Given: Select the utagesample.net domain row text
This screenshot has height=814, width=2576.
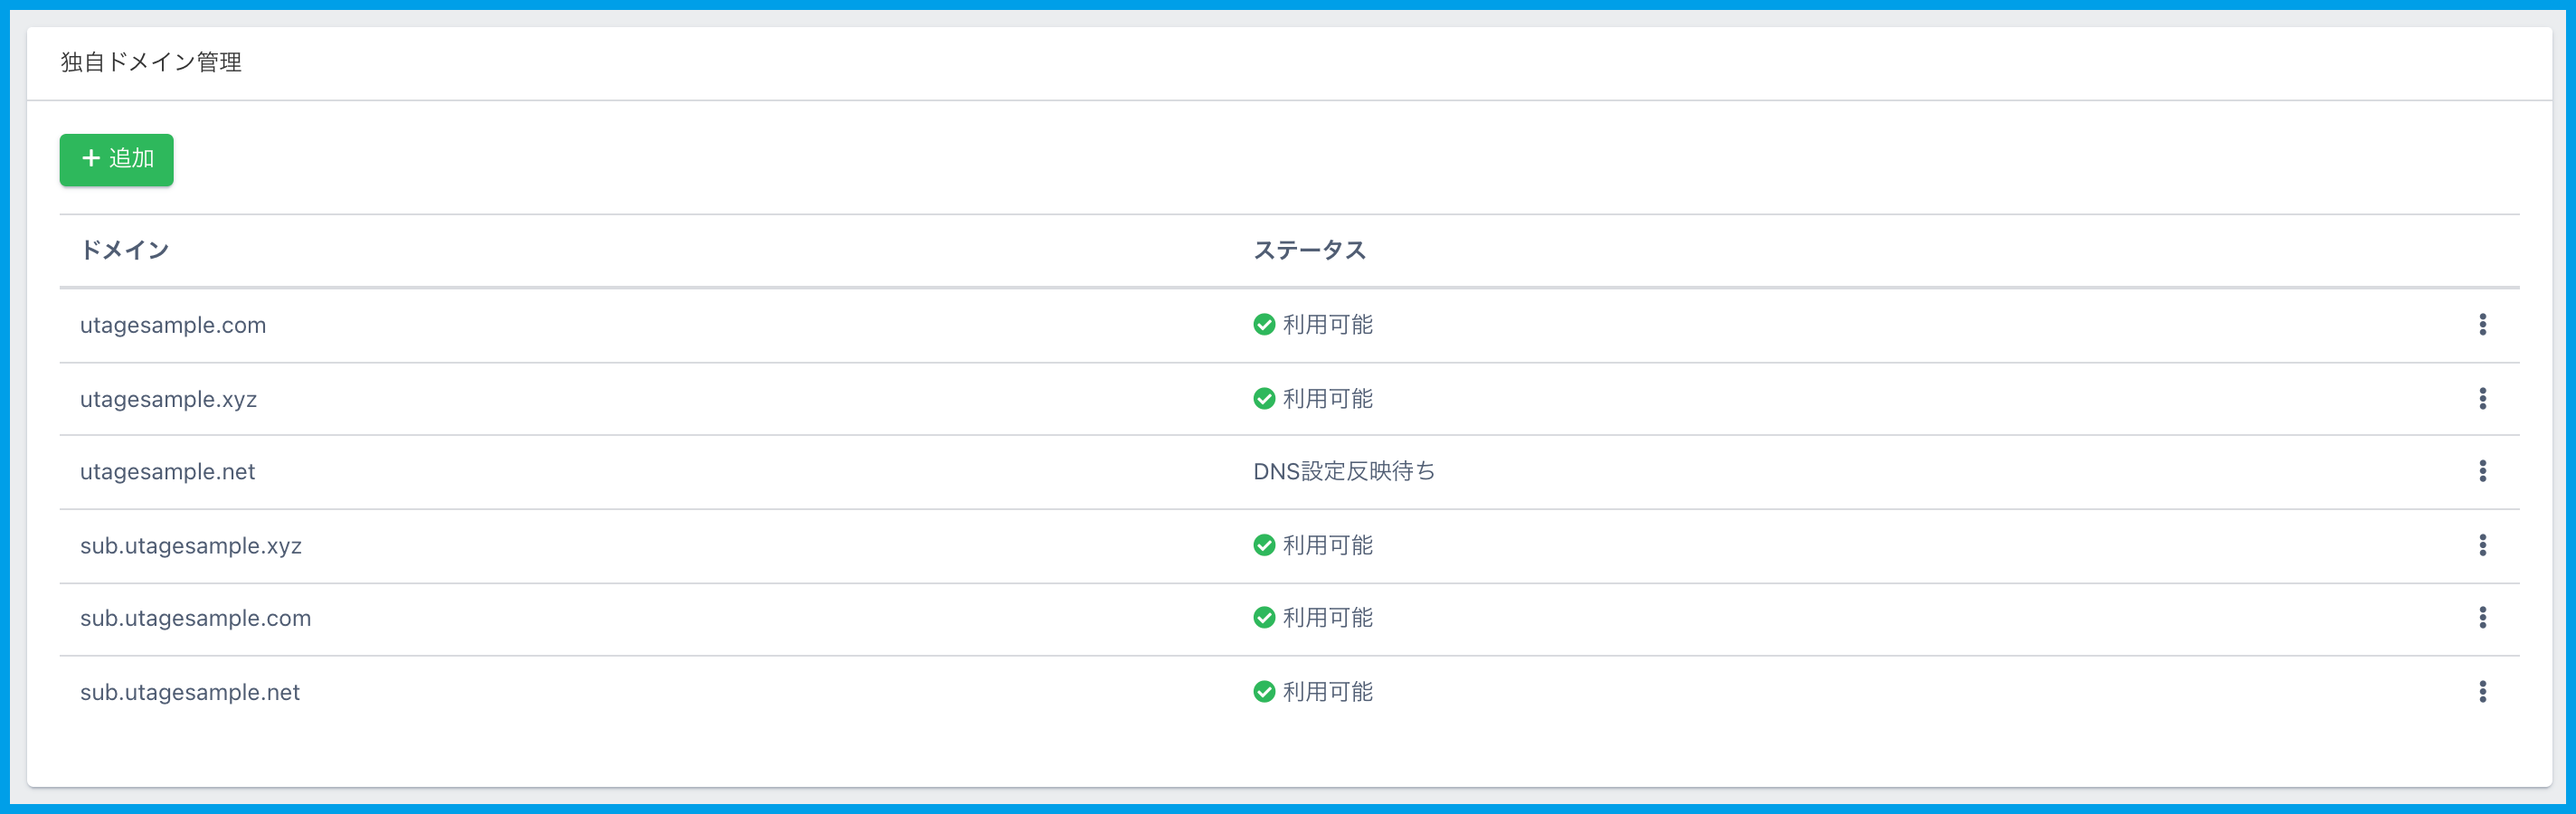Looking at the screenshot, I should click(167, 472).
